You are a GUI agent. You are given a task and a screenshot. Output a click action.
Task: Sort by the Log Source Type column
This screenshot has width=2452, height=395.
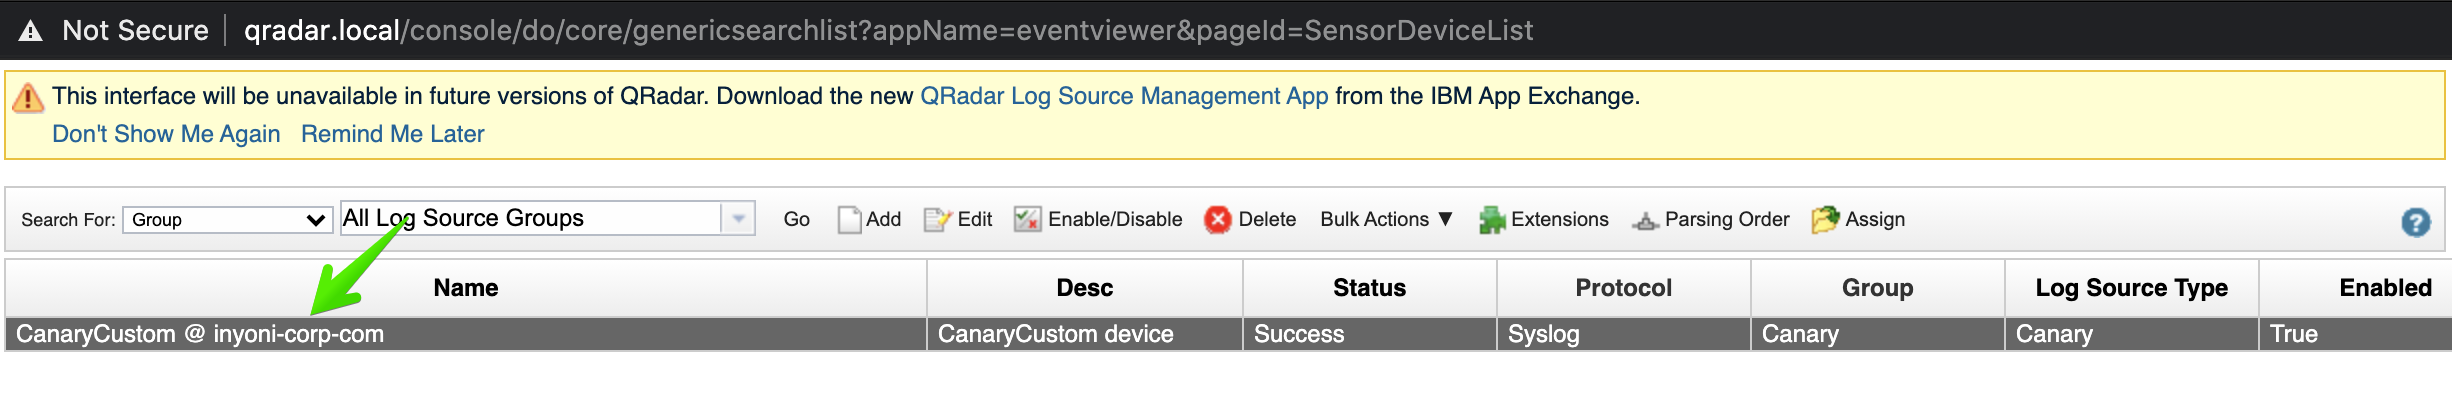coord(2131,288)
